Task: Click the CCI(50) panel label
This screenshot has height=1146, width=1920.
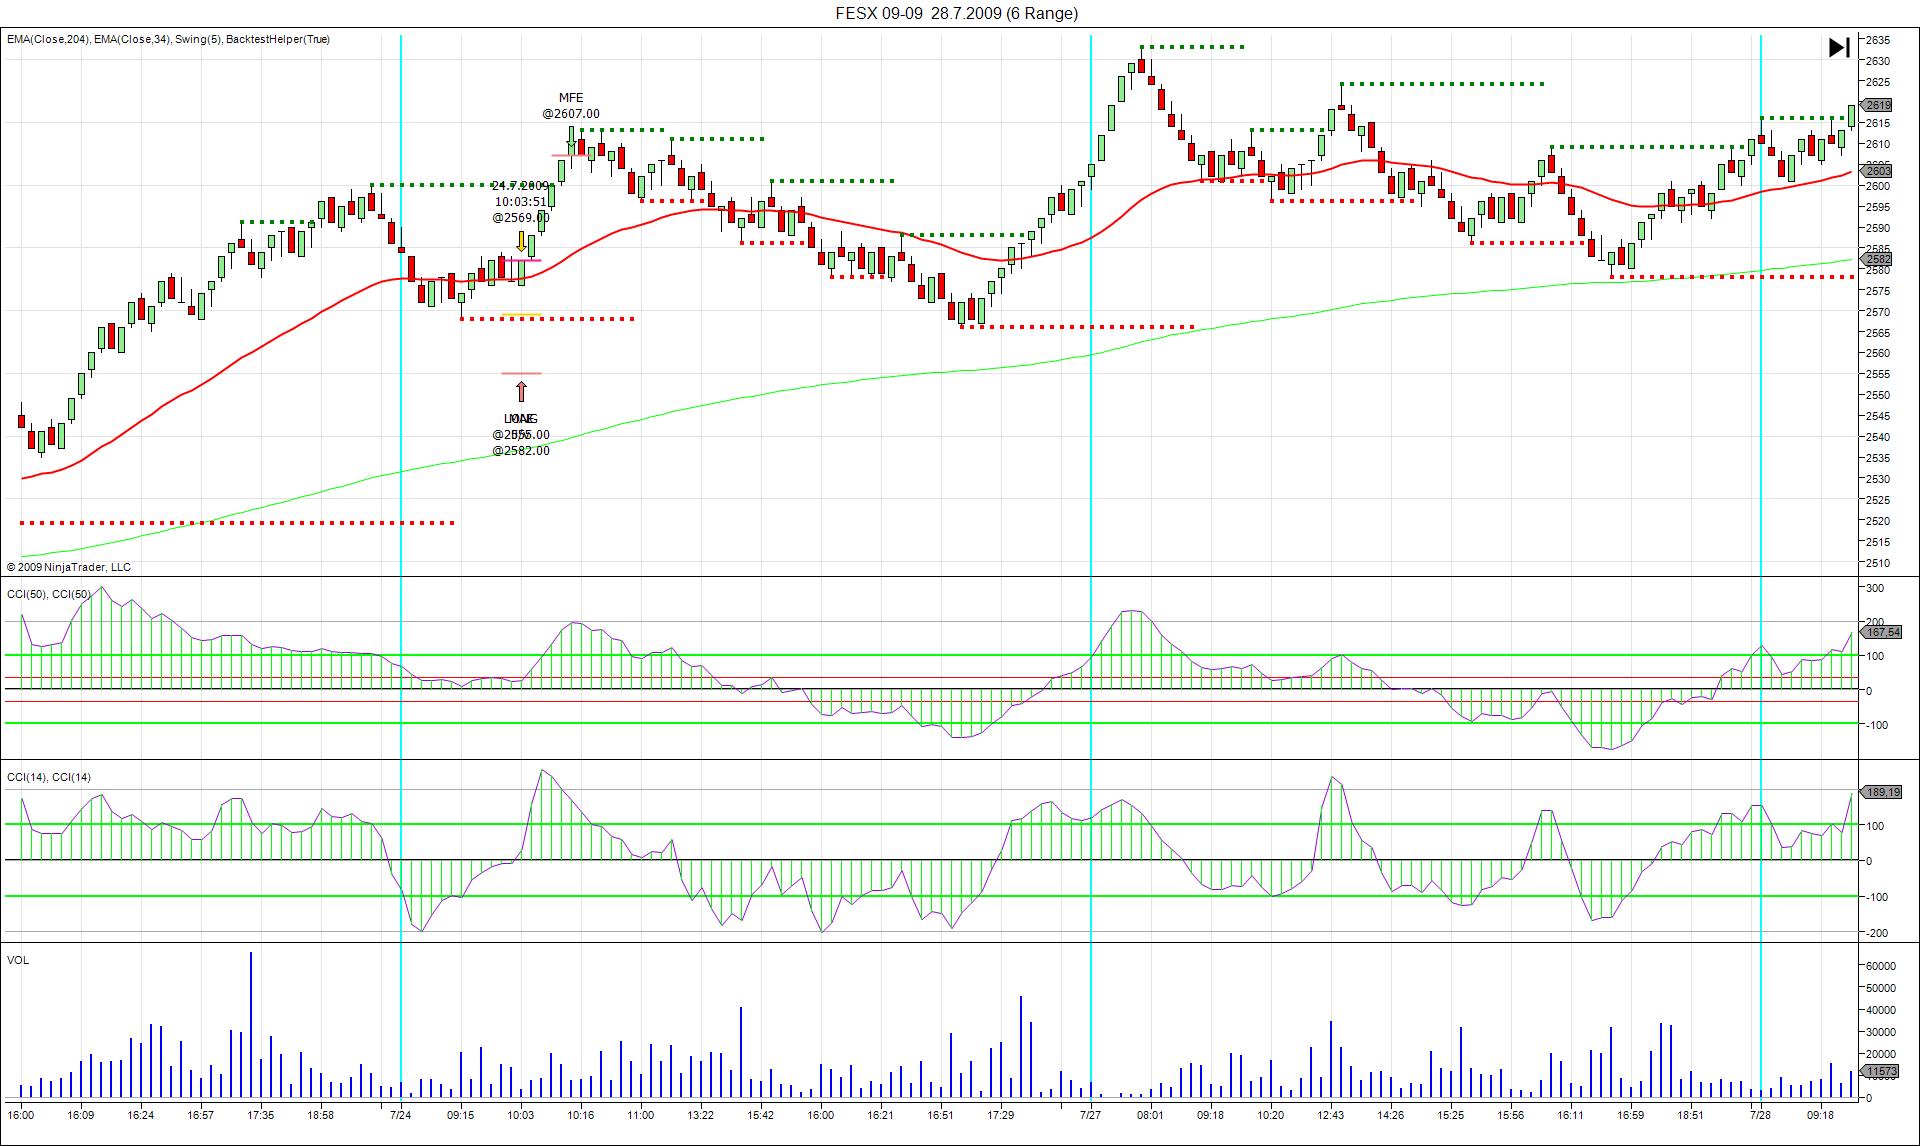Action: [x=48, y=594]
